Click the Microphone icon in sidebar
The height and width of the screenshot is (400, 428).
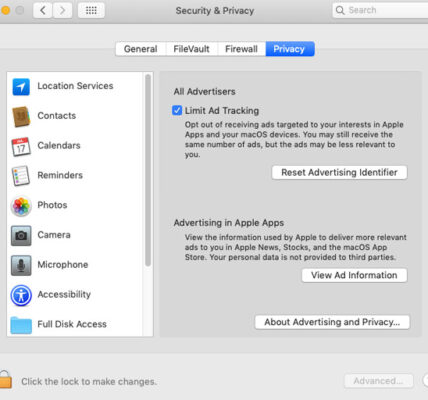point(21,265)
